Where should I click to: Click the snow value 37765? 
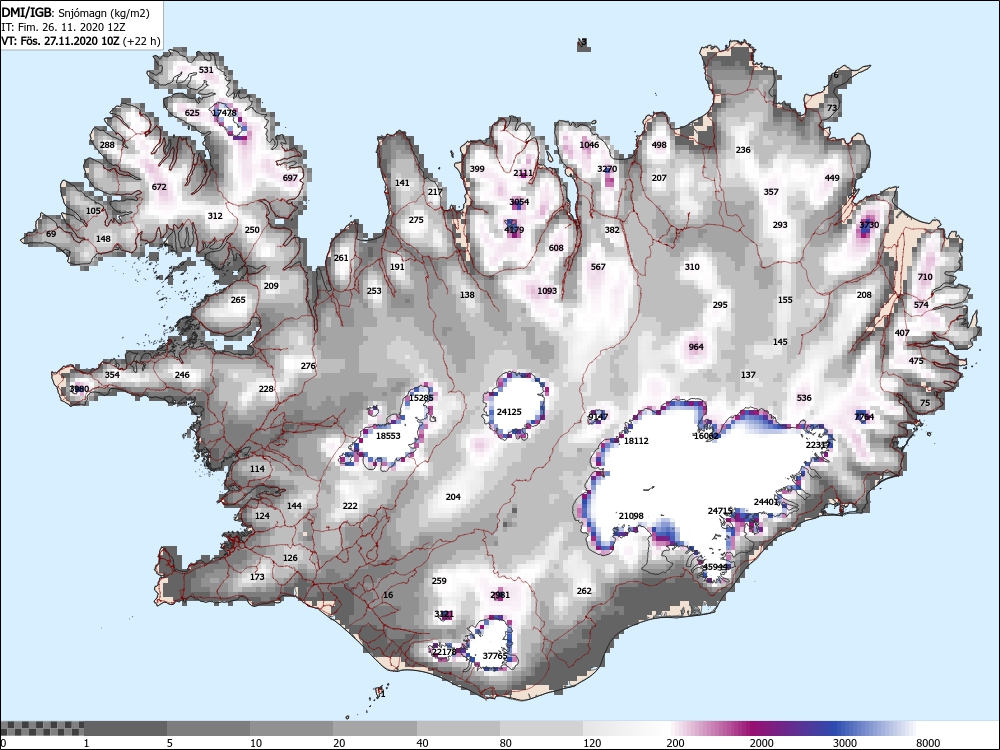click(x=495, y=656)
